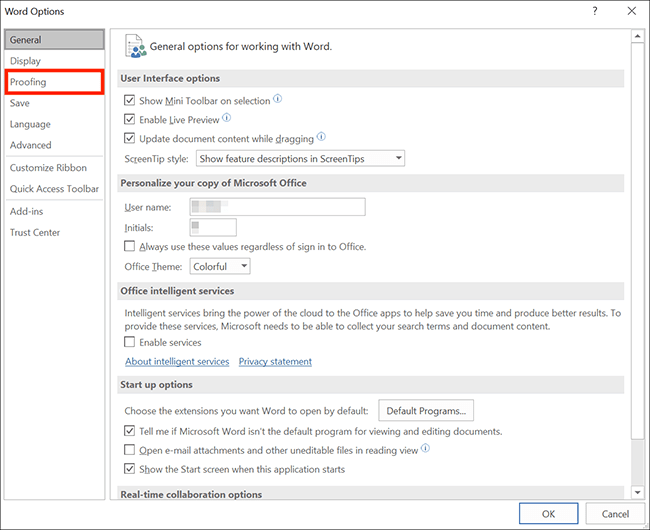This screenshot has width=650, height=530.
Task: Click info icon after Update document content while dragging
Action: coord(321,137)
